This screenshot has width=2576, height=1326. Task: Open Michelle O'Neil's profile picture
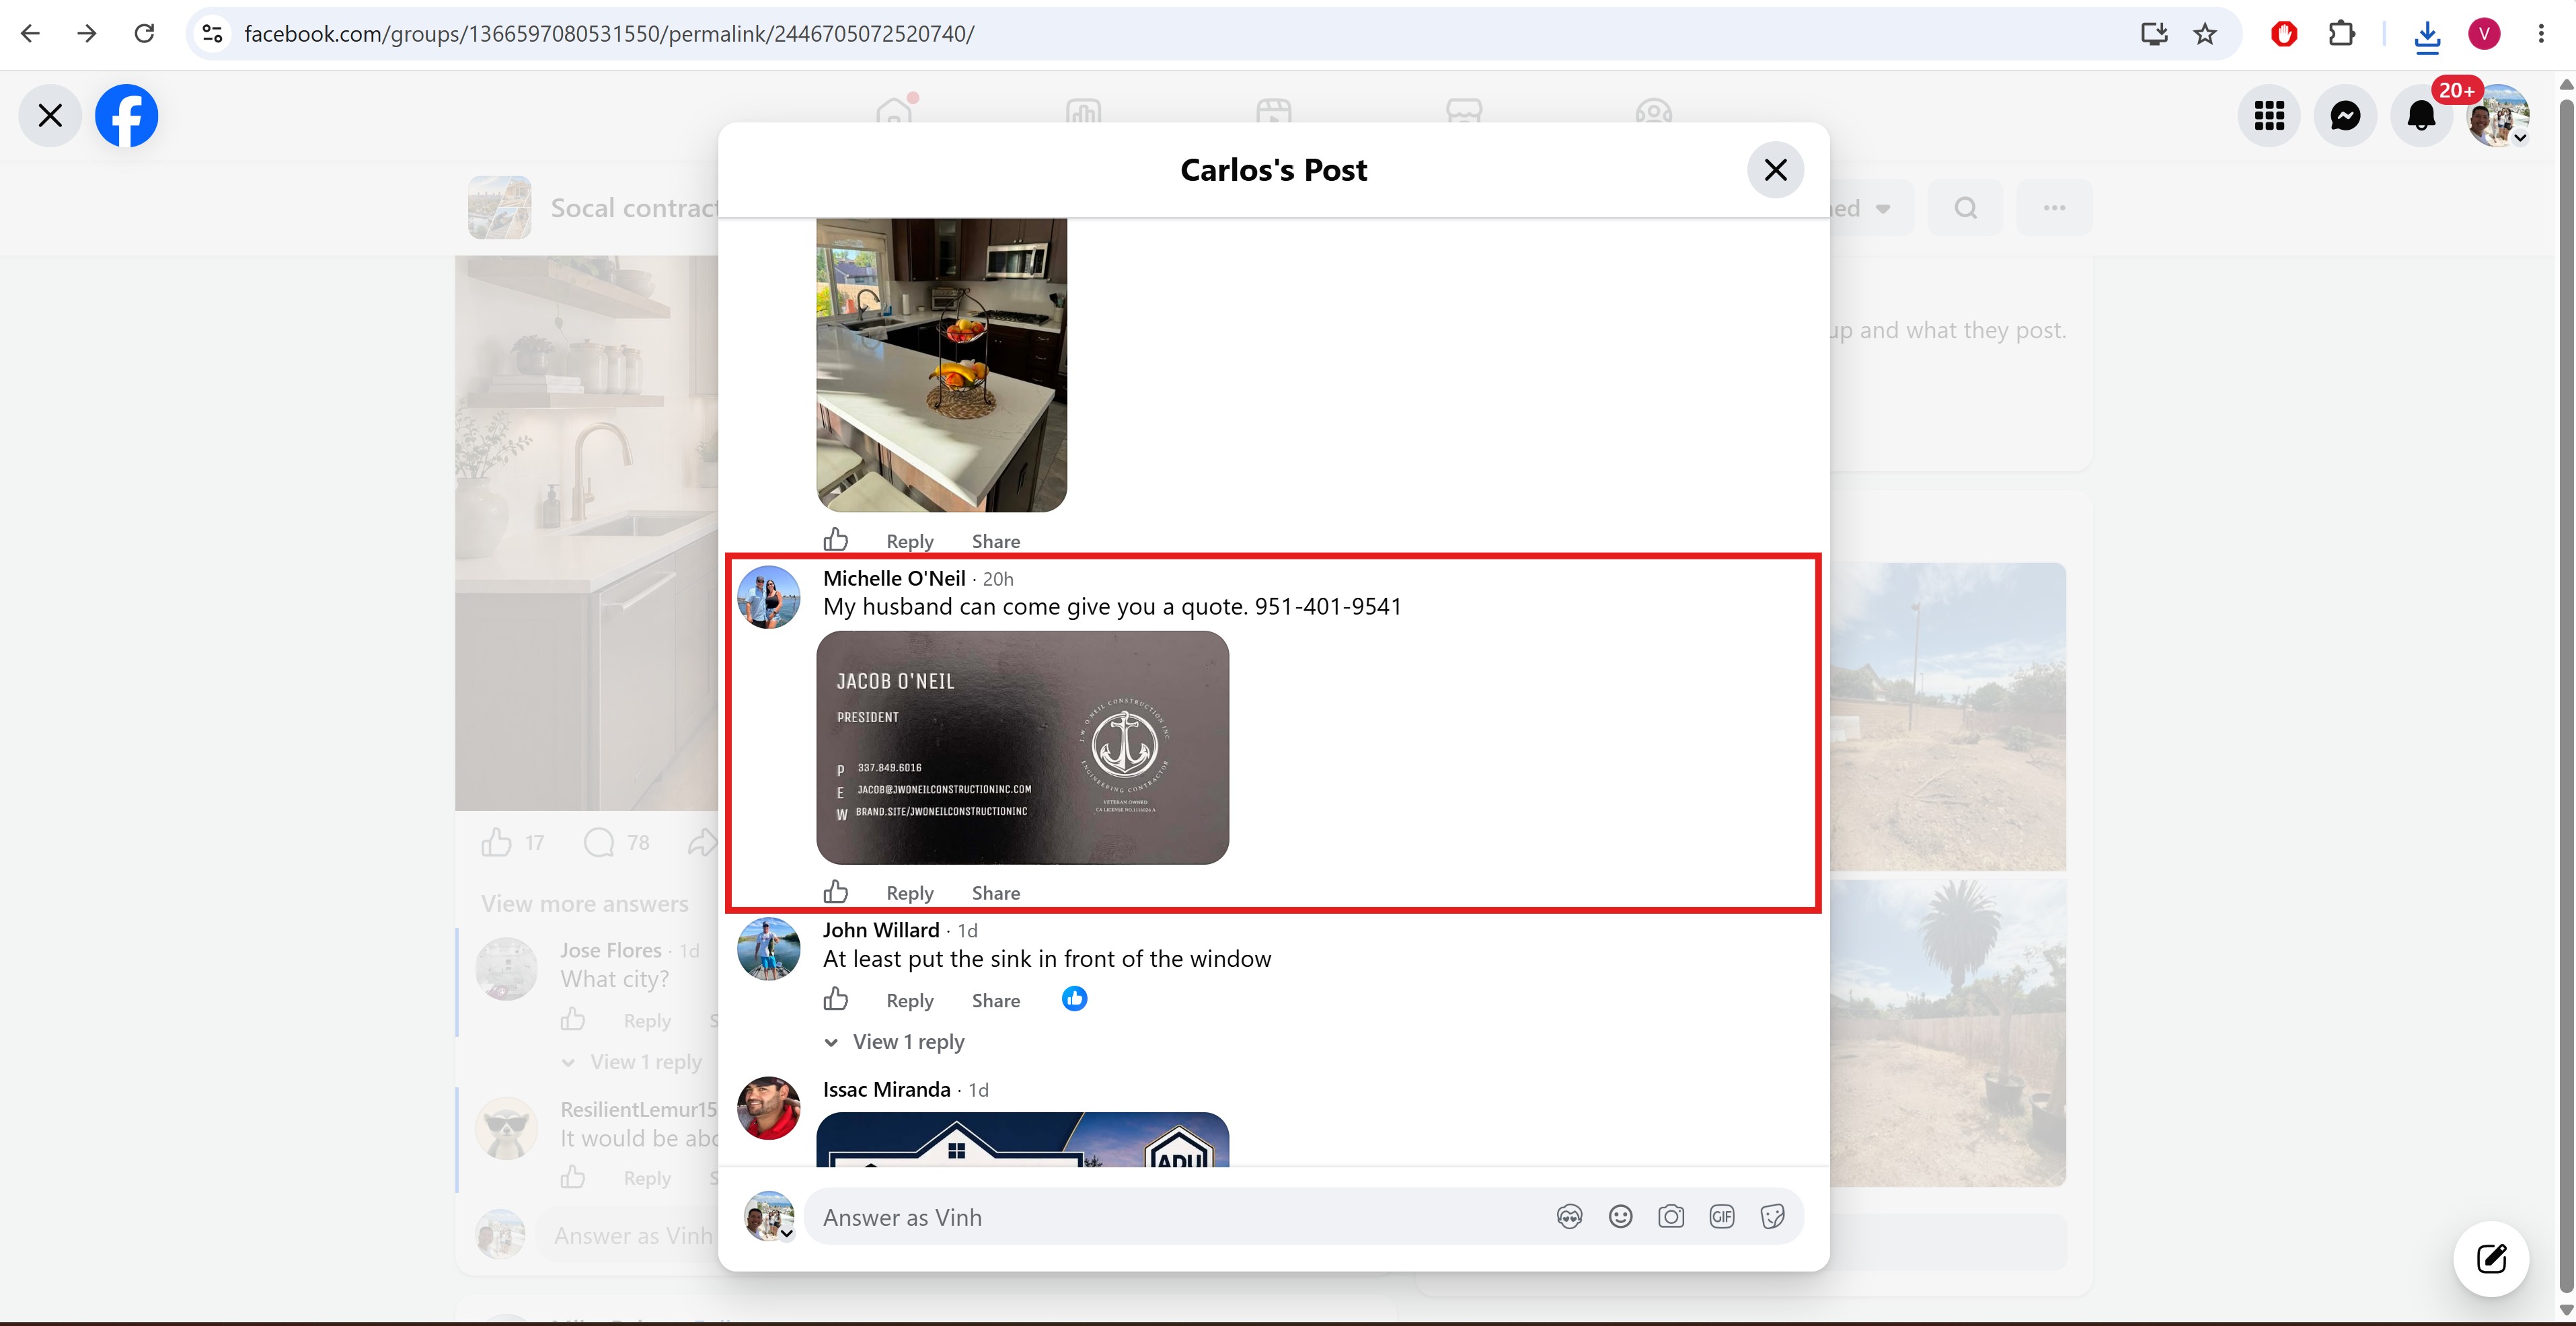pyautogui.click(x=768, y=597)
